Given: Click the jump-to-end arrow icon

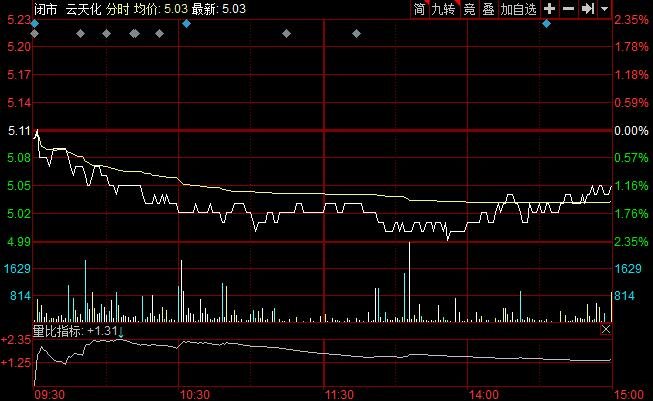Looking at the screenshot, I should (588, 8).
